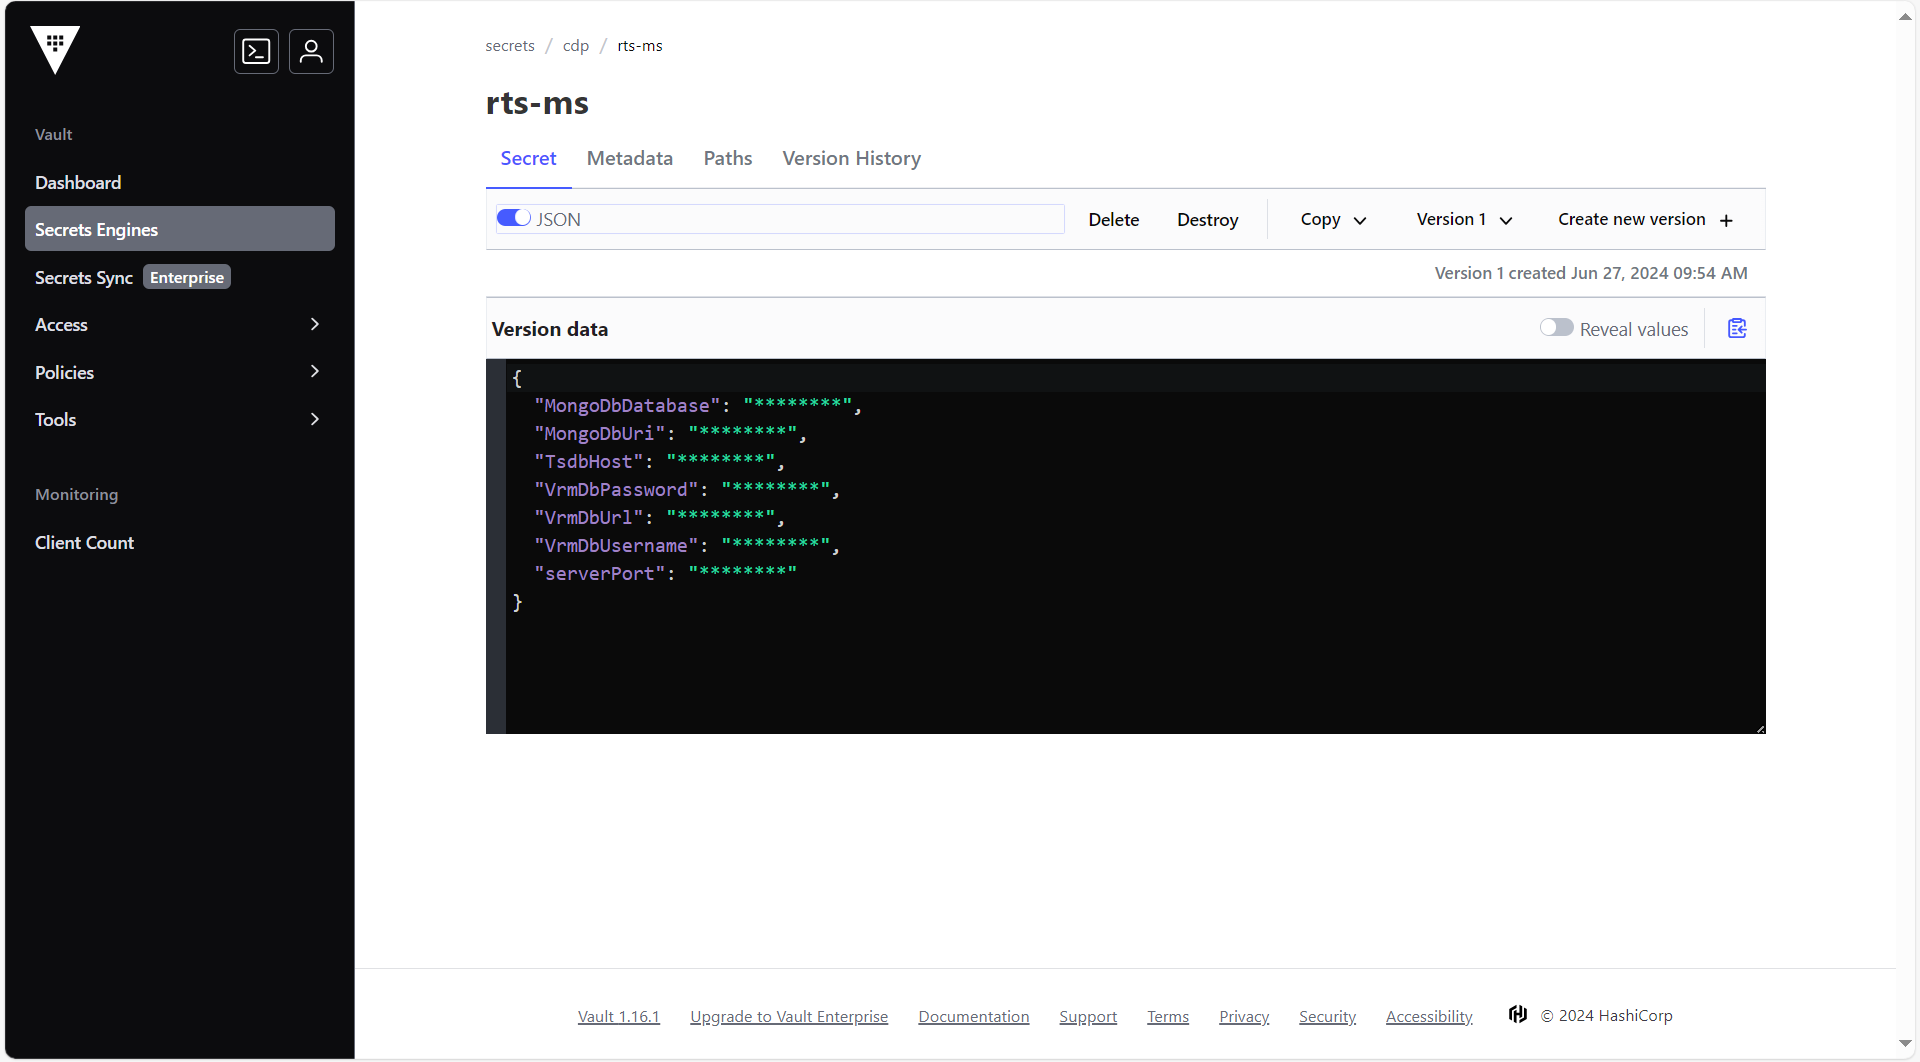Open the console terminal icon
Viewport: 1920px width, 1062px height.
[256, 51]
